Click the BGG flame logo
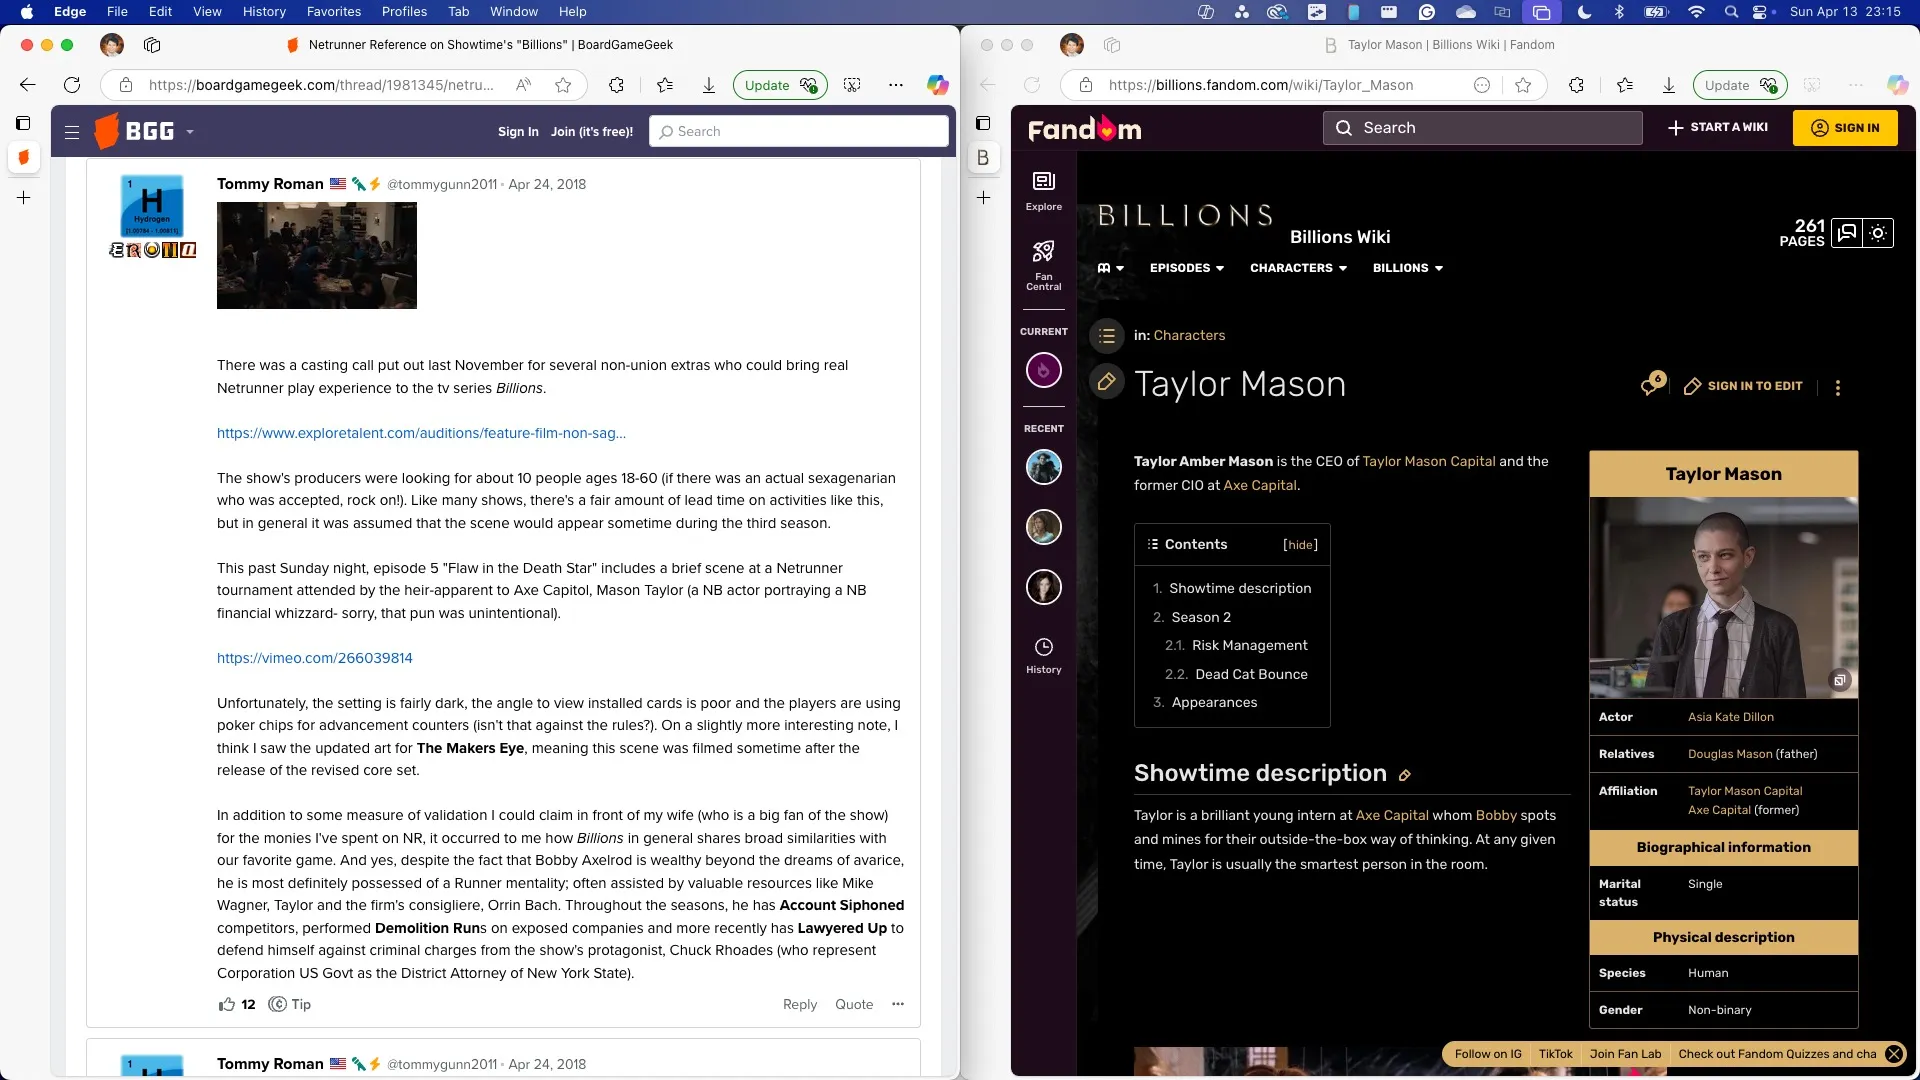 pos(105,130)
